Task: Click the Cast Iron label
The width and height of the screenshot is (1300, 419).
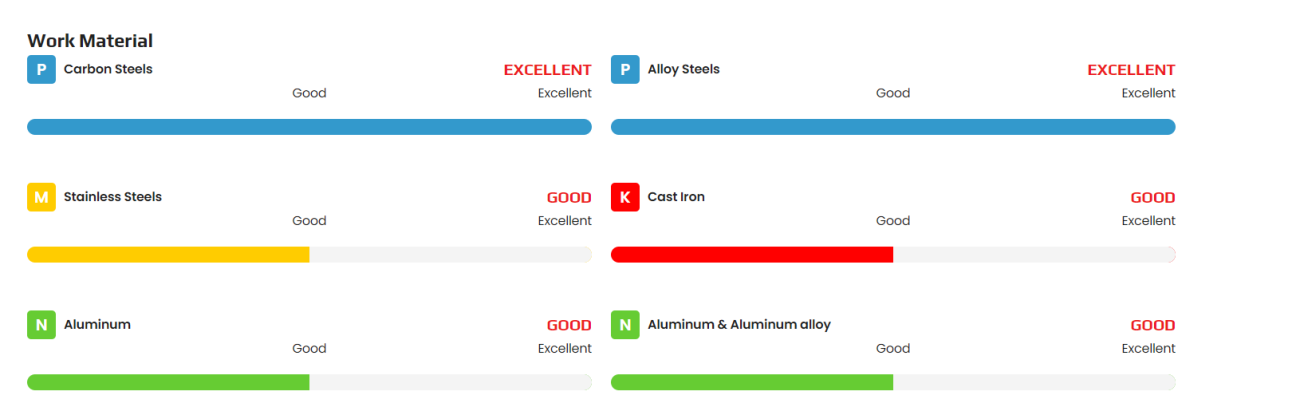Action: 676,197
